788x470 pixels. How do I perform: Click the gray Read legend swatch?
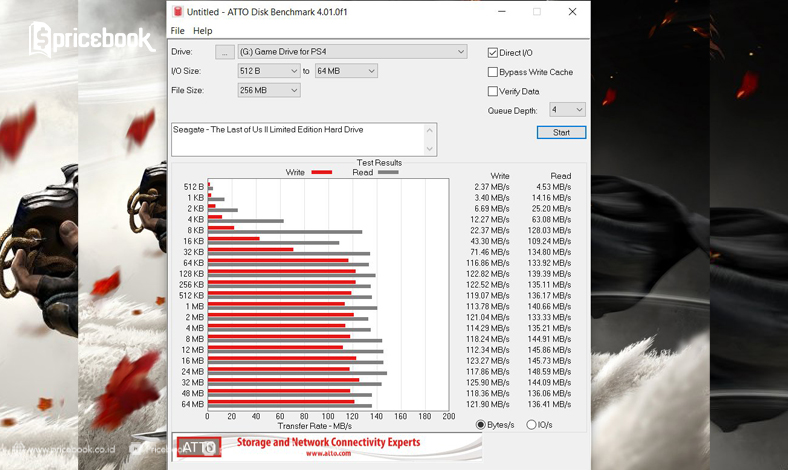coord(388,172)
